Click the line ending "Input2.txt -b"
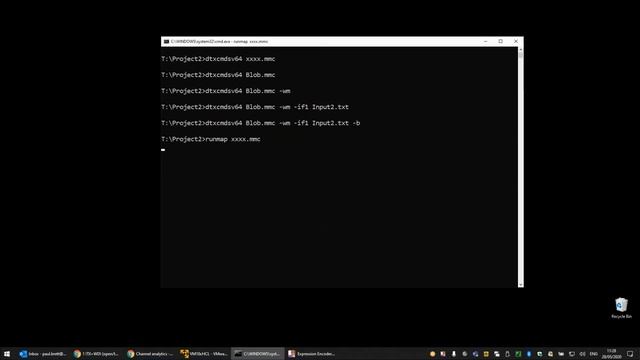Image resolution: width=640 pixels, height=360 pixels. tap(261, 123)
